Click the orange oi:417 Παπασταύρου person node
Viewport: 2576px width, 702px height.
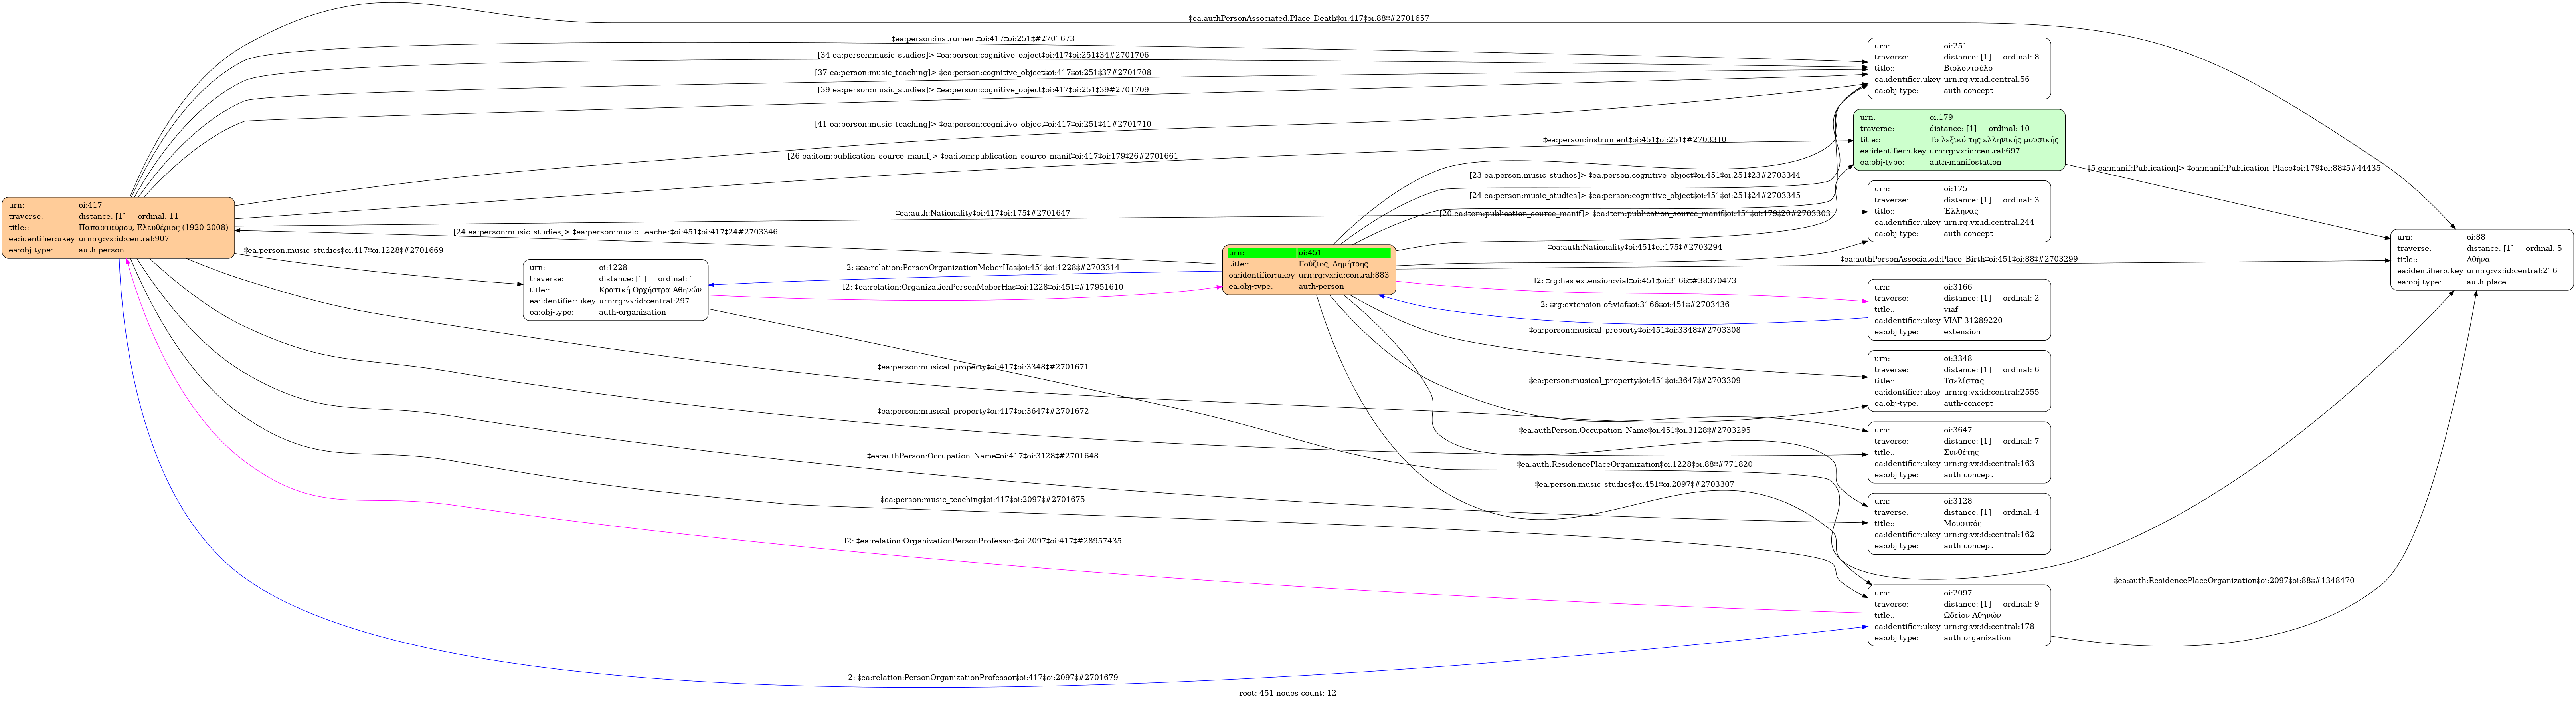coord(118,228)
